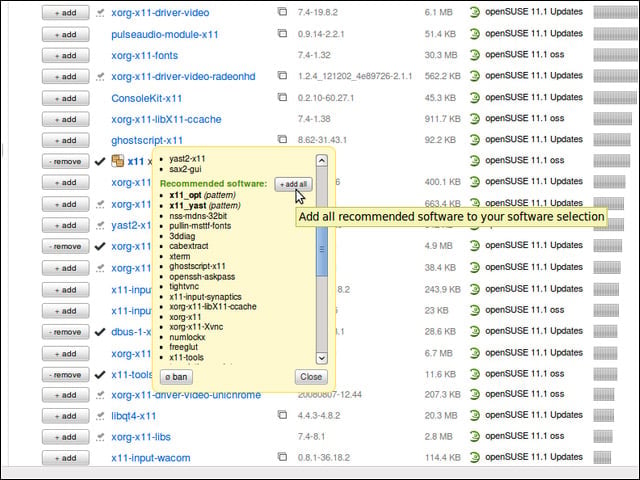Add all recommended software
Screen dimensions: 640x480
click(x=293, y=184)
